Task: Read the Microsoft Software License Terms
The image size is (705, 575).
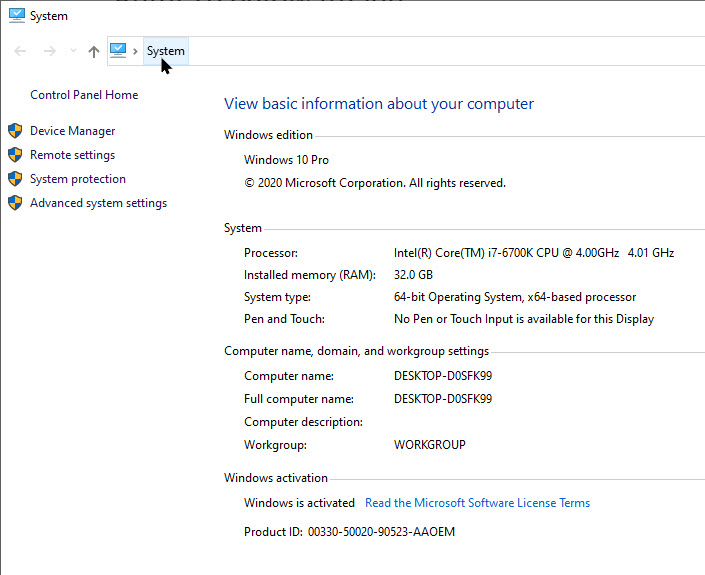Action: (x=477, y=503)
